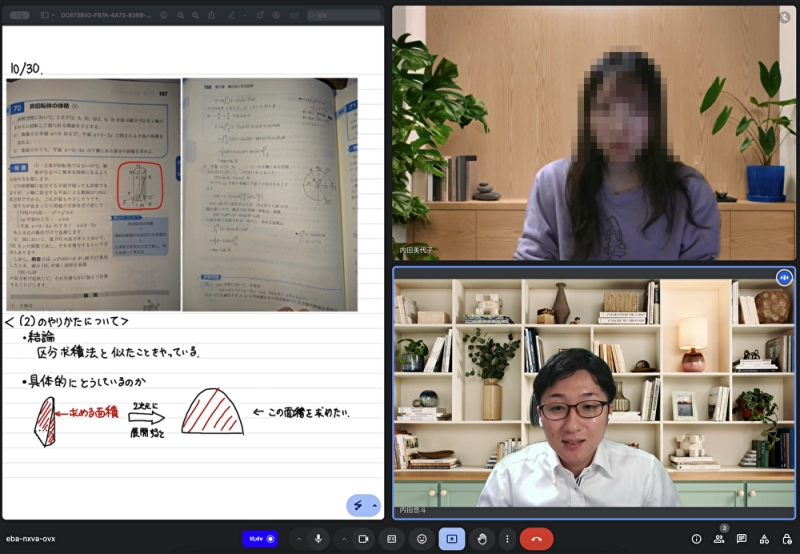Screen dimensions: 800x554
Task: Click the name label 内田美代子
Action: point(416,250)
